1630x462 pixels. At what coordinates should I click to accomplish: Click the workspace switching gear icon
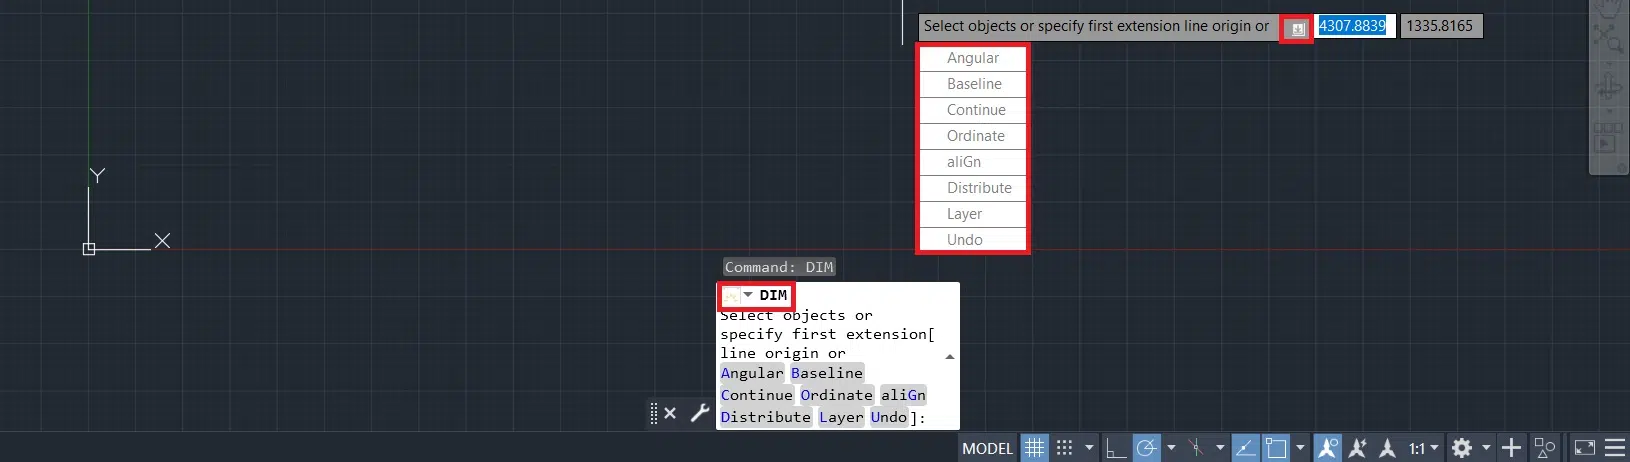pos(1462,448)
